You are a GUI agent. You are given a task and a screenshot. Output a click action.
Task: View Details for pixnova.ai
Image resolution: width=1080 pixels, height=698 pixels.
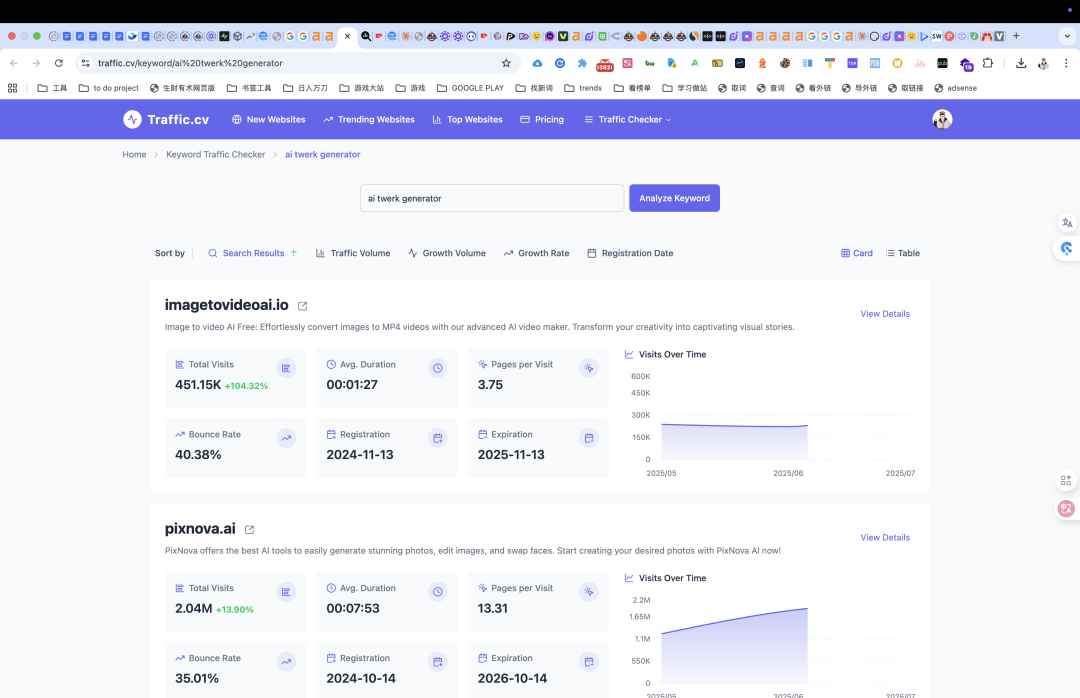885,537
